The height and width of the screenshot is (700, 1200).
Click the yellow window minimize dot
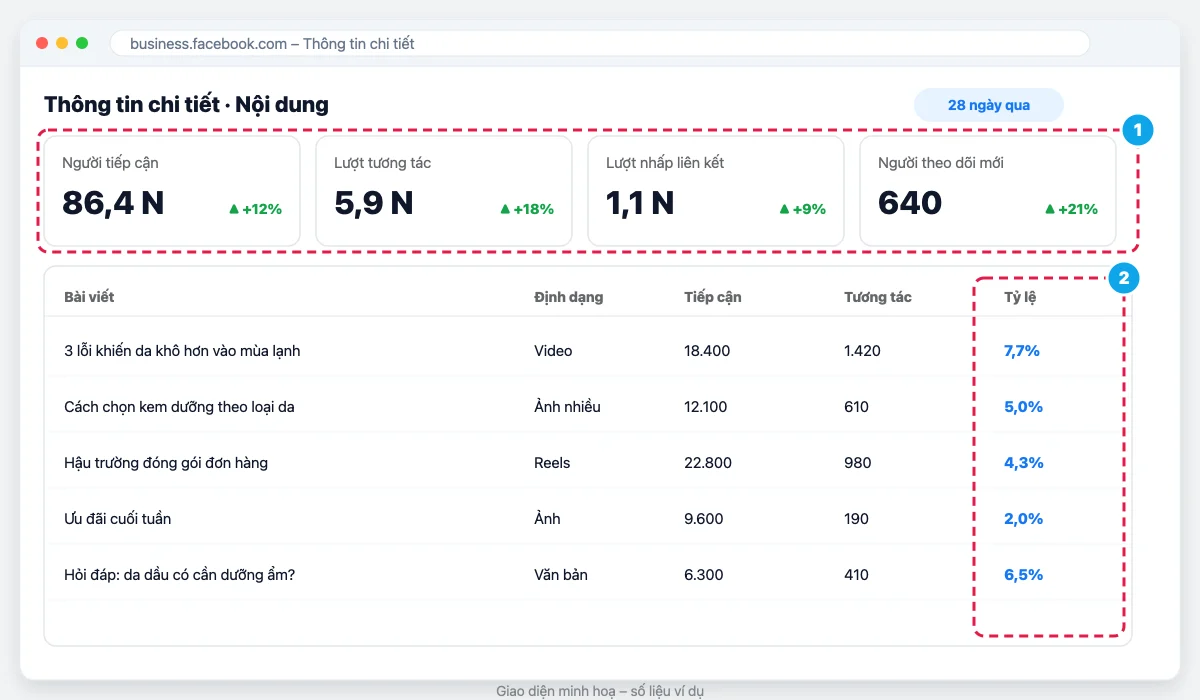(x=62, y=43)
